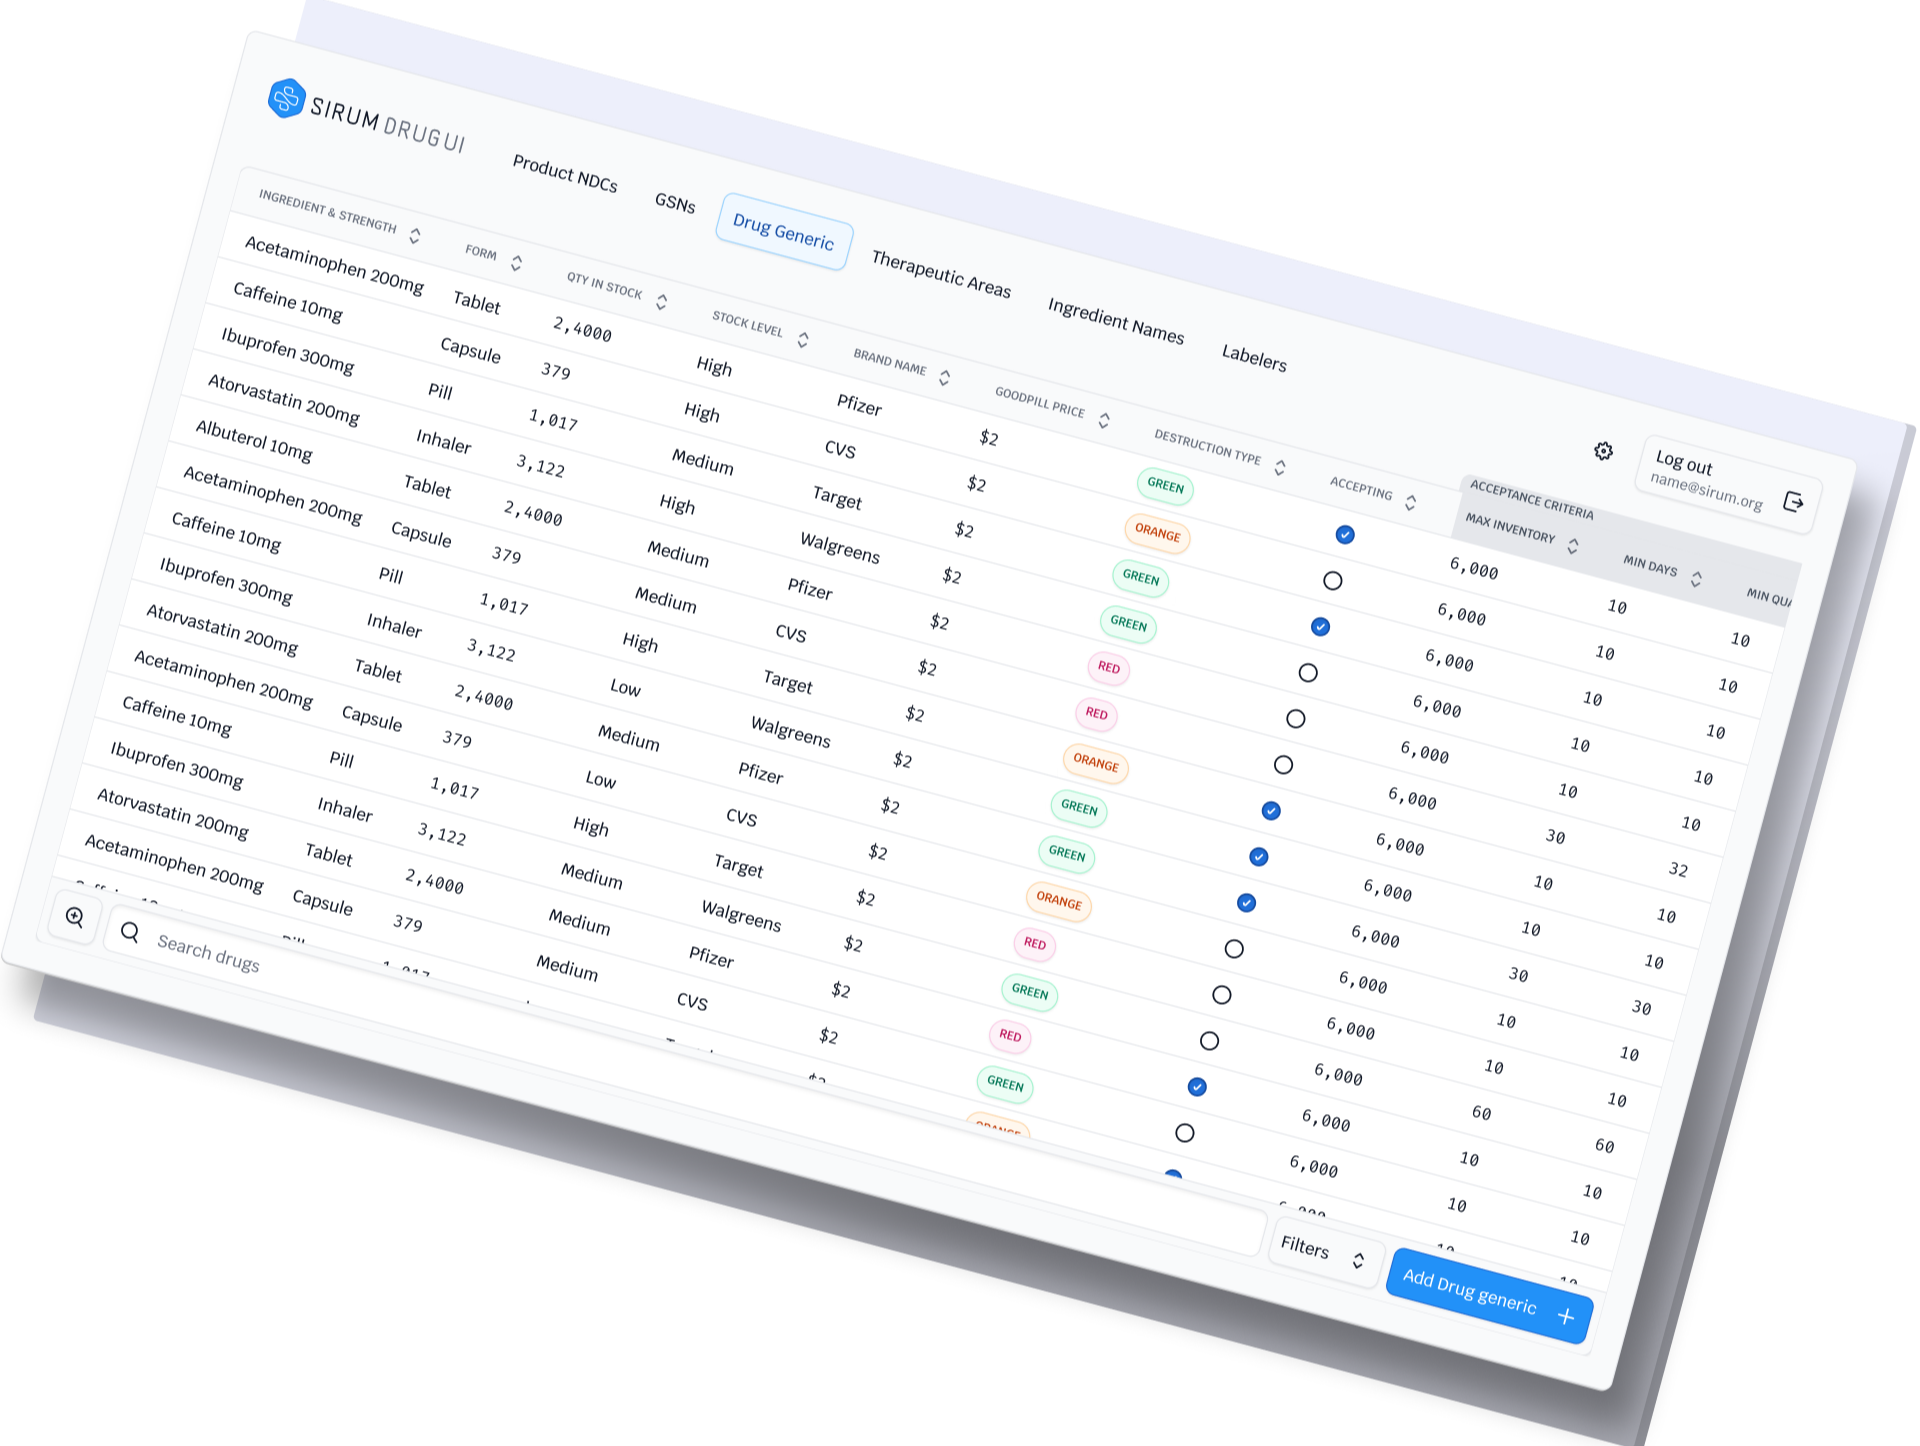This screenshot has height=1446, width=1920.
Task: Open the settings gear icon
Action: (1604, 450)
